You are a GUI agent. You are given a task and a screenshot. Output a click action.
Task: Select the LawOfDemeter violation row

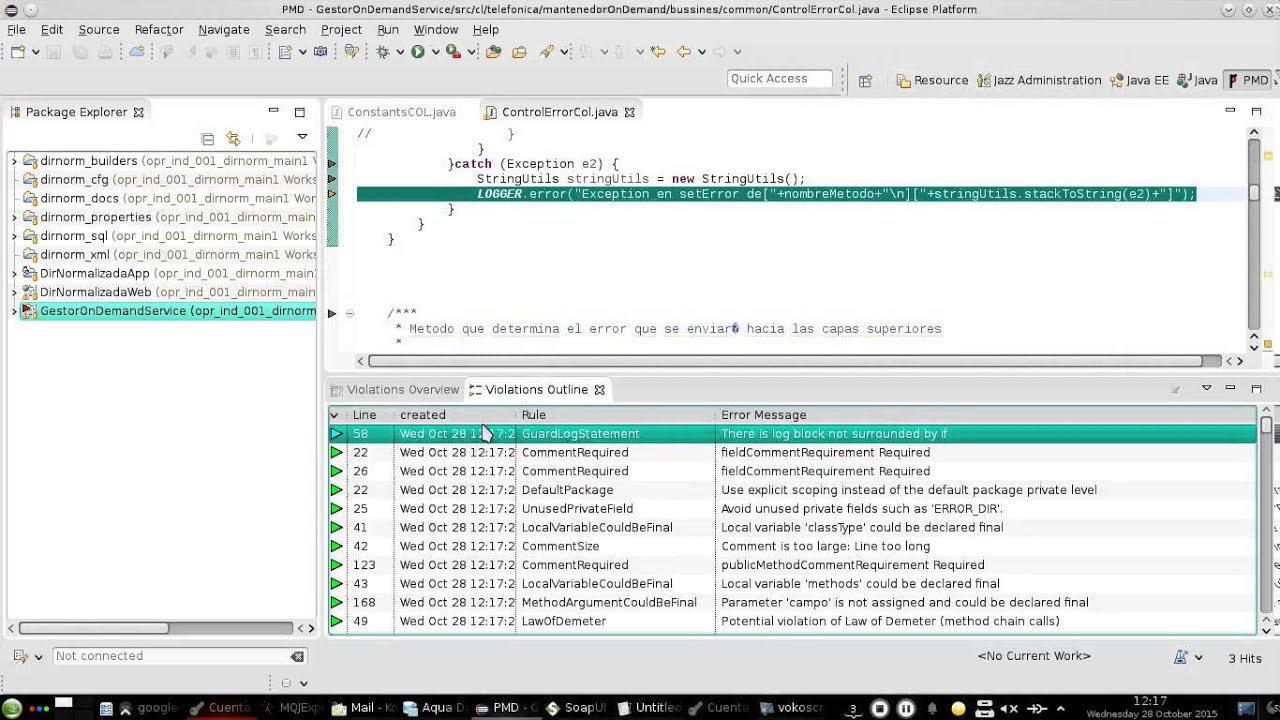pyautogui.click(x=793, y=621)
